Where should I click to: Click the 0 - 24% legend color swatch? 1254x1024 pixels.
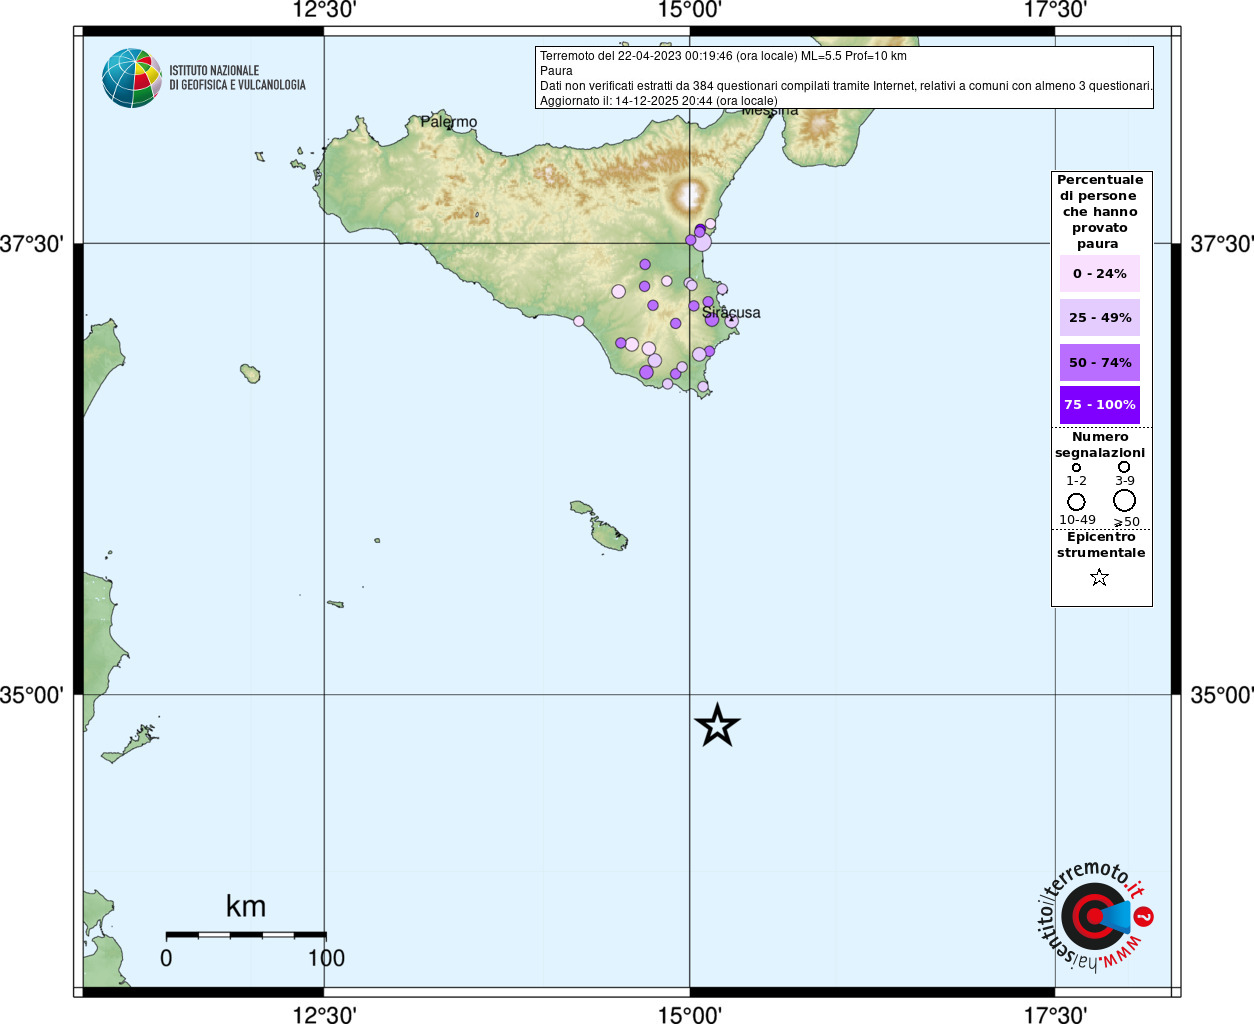click(x=1099, y=273)
